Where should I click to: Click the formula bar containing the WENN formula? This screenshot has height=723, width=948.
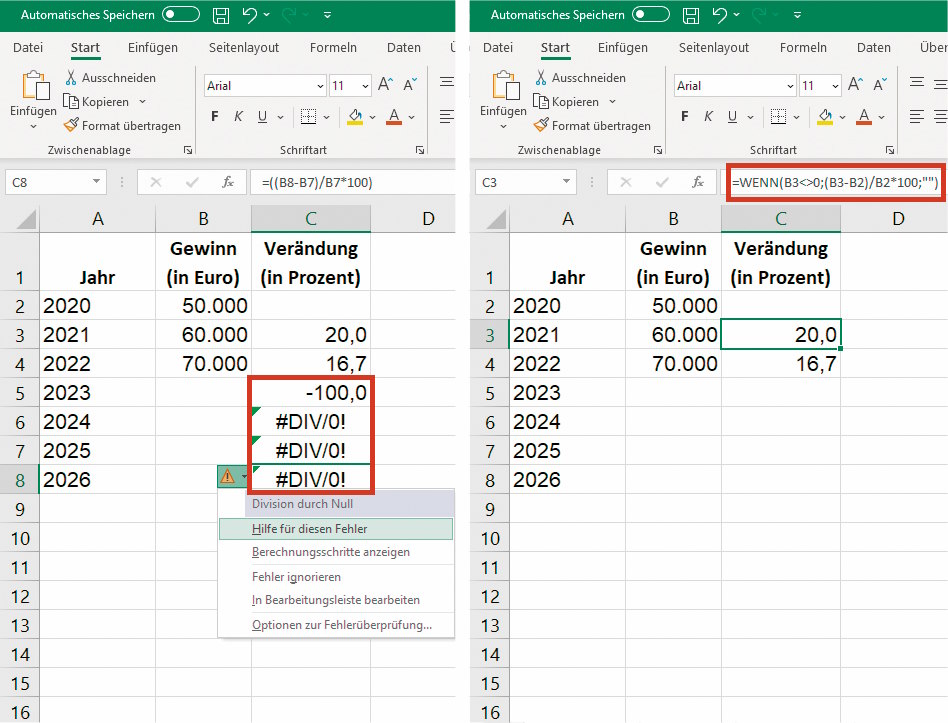[x=835, y=183]
